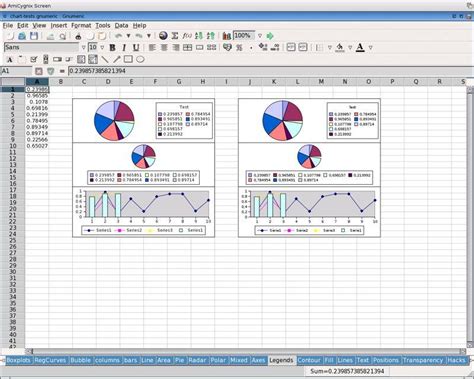Select the Line drawing tool
The width and height of the screenshot is (474, 379).
coord(105,59)
